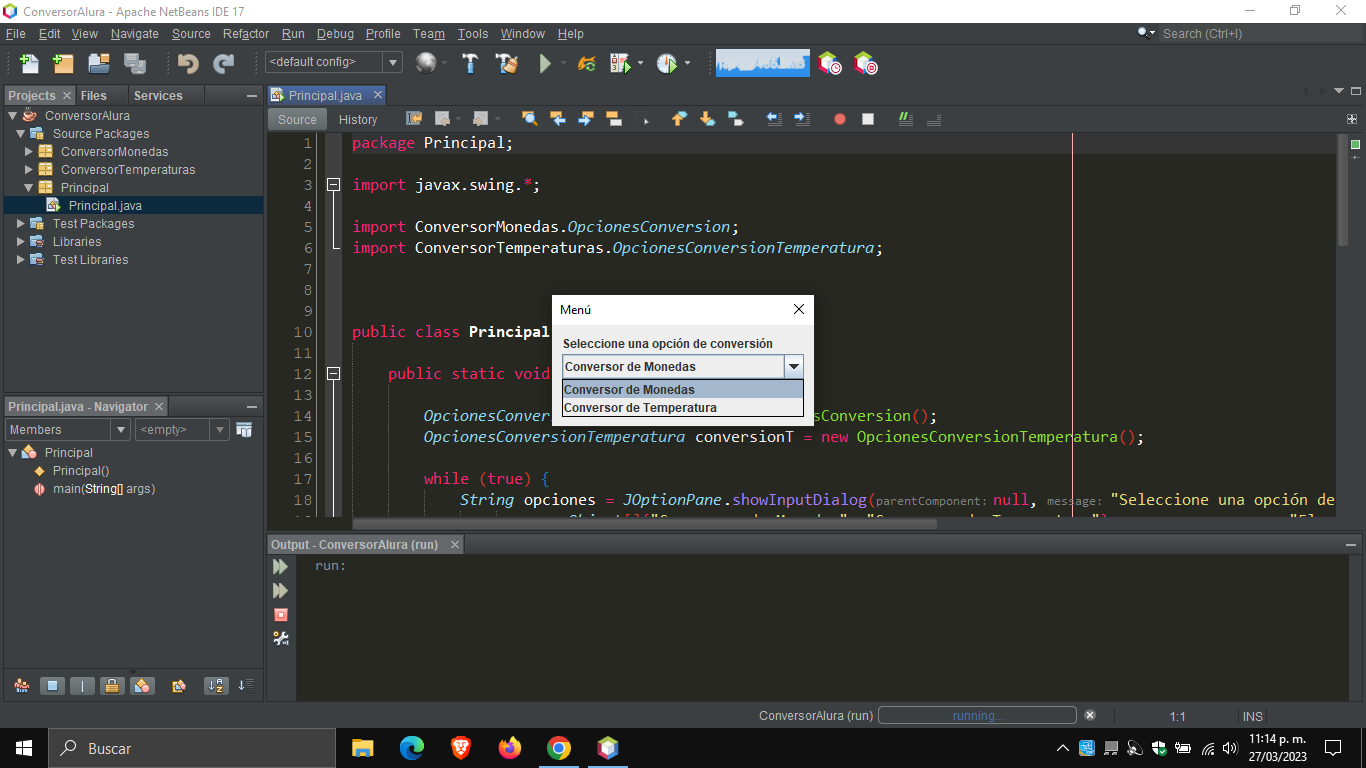Viewport: 1366px width, 768px height.
Task: Click the New File toolbar icon
Action: pyautogui.click(x=29, y=63)
